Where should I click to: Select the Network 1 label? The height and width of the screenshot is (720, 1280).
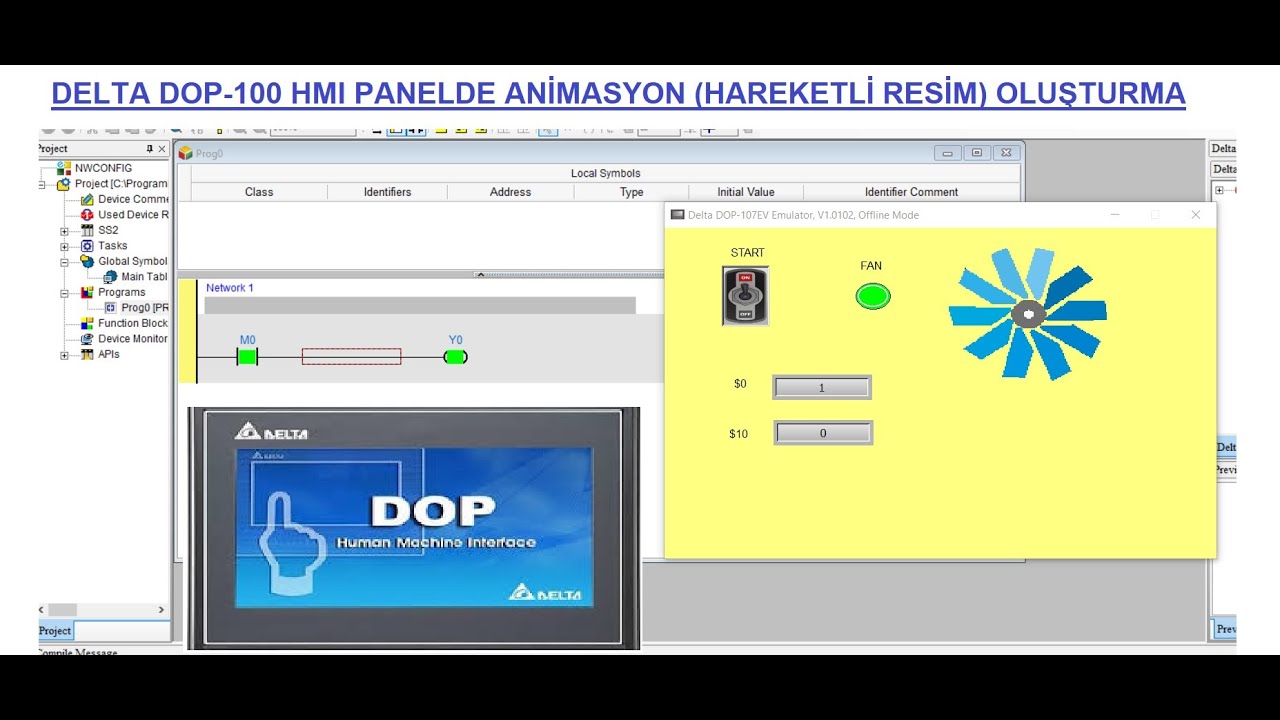pos(230,288)
